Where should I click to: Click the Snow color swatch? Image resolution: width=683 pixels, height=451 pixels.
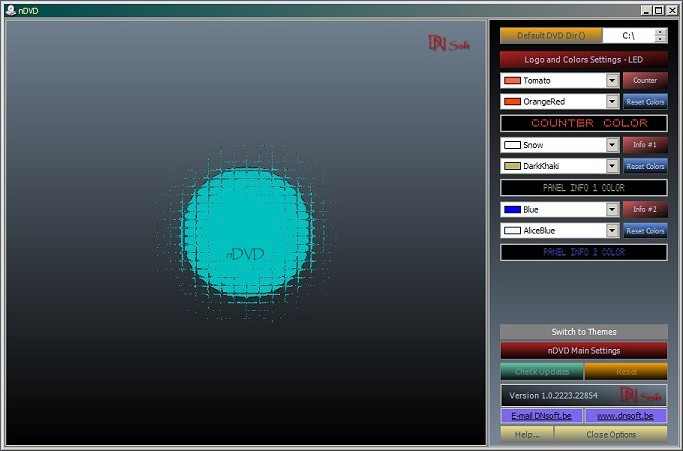[x=512, y=145]
